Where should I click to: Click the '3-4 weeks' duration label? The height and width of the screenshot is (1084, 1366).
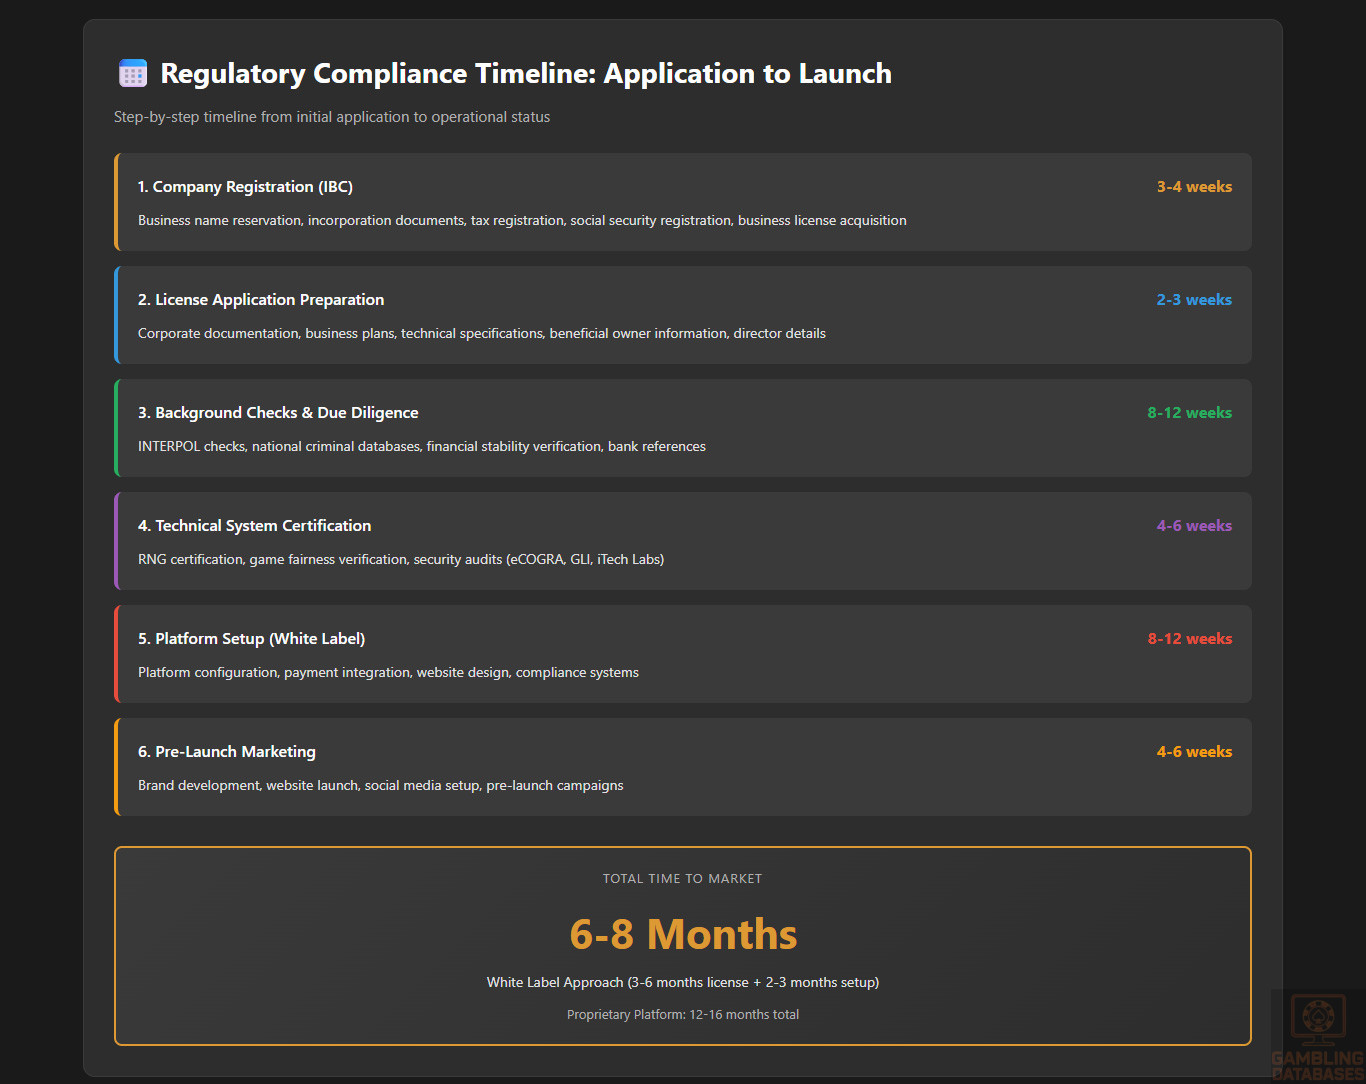tap(1194, 187)
